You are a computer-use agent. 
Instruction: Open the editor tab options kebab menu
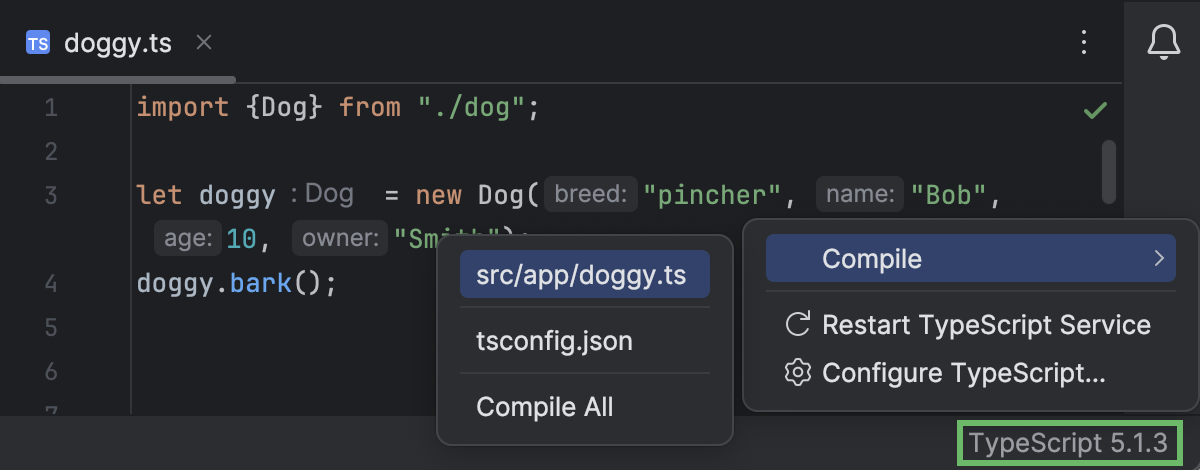pos(1083,42)
